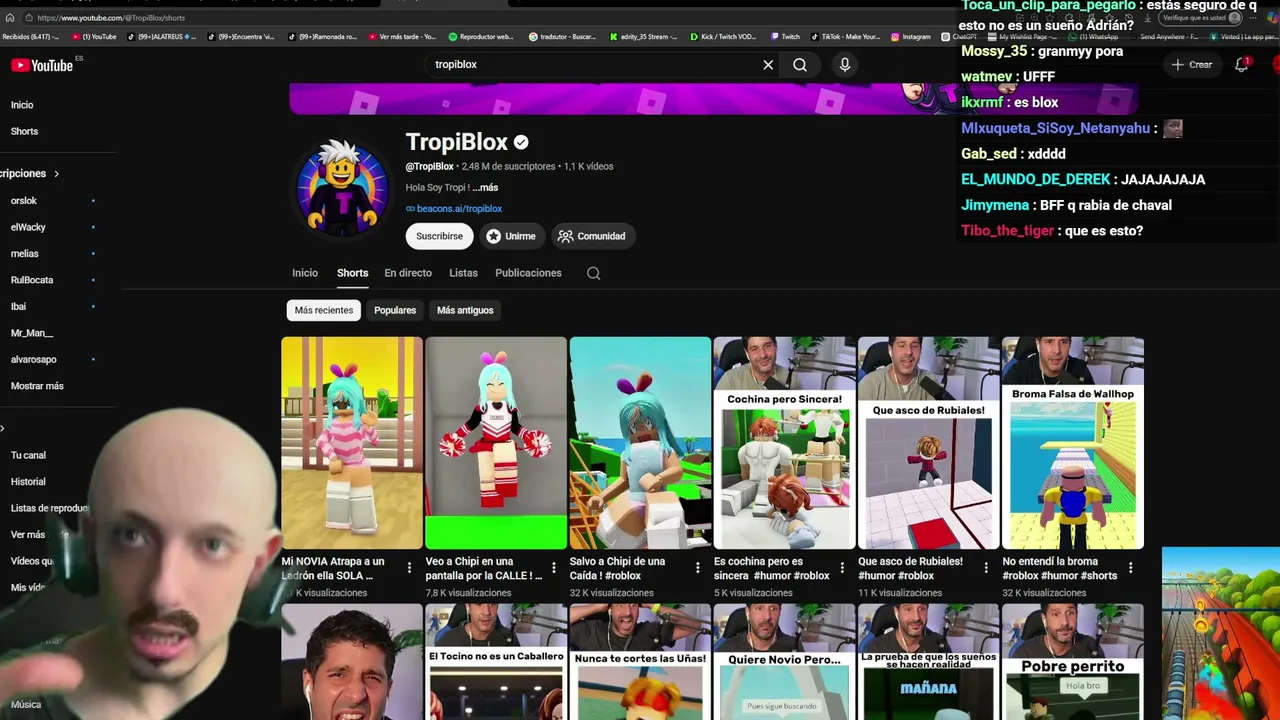Select the Más recientes filter chip
The width and height of the screenshot is (1280, 720).
coord(324,310)
